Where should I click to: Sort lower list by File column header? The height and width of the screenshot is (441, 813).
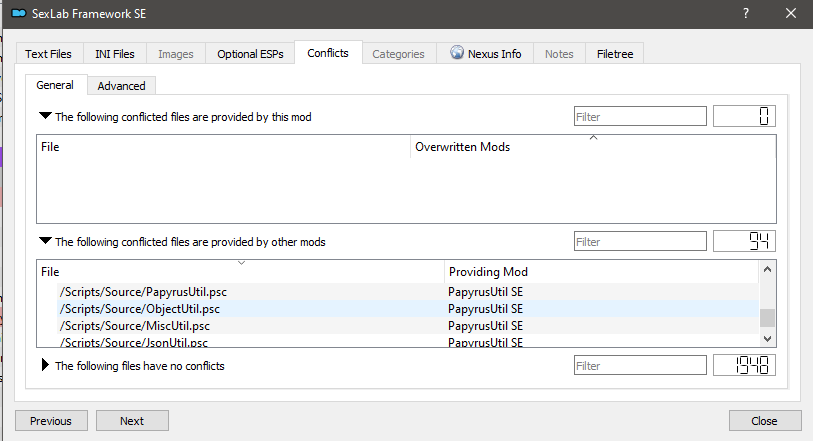[241, 272]
